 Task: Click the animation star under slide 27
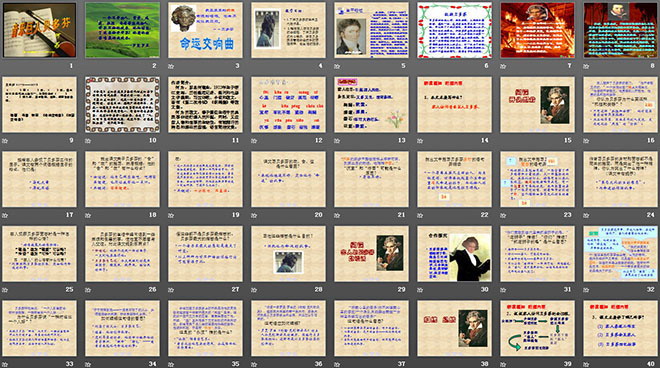pyautogui.click(x=171, y=290)
